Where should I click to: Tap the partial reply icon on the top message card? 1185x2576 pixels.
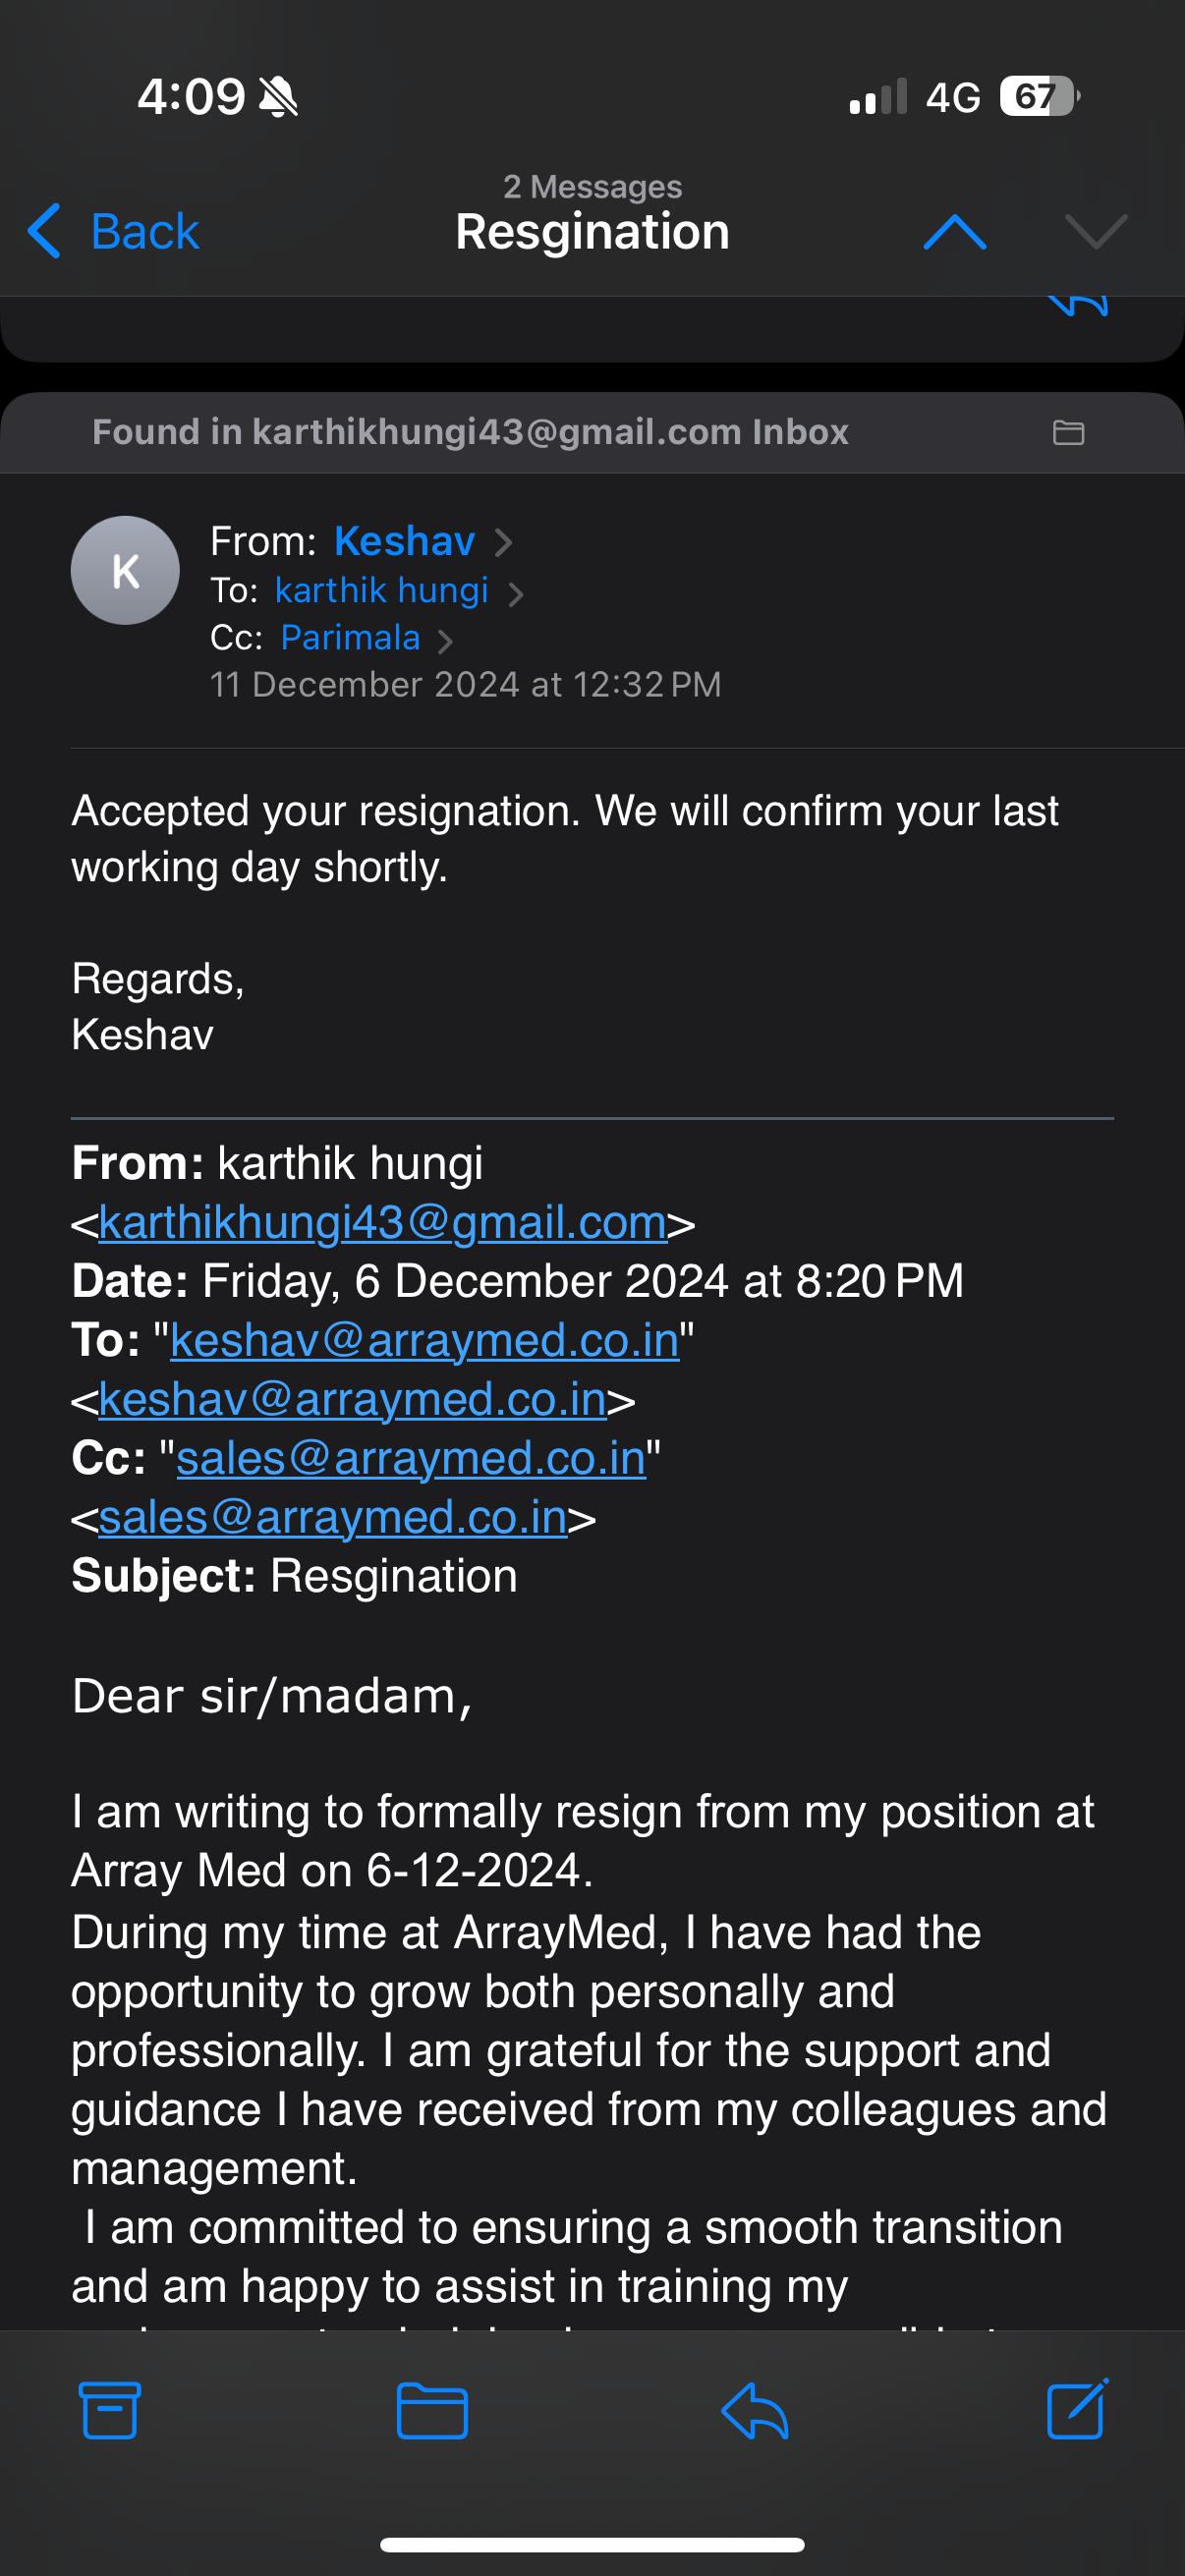[1078, 304]
